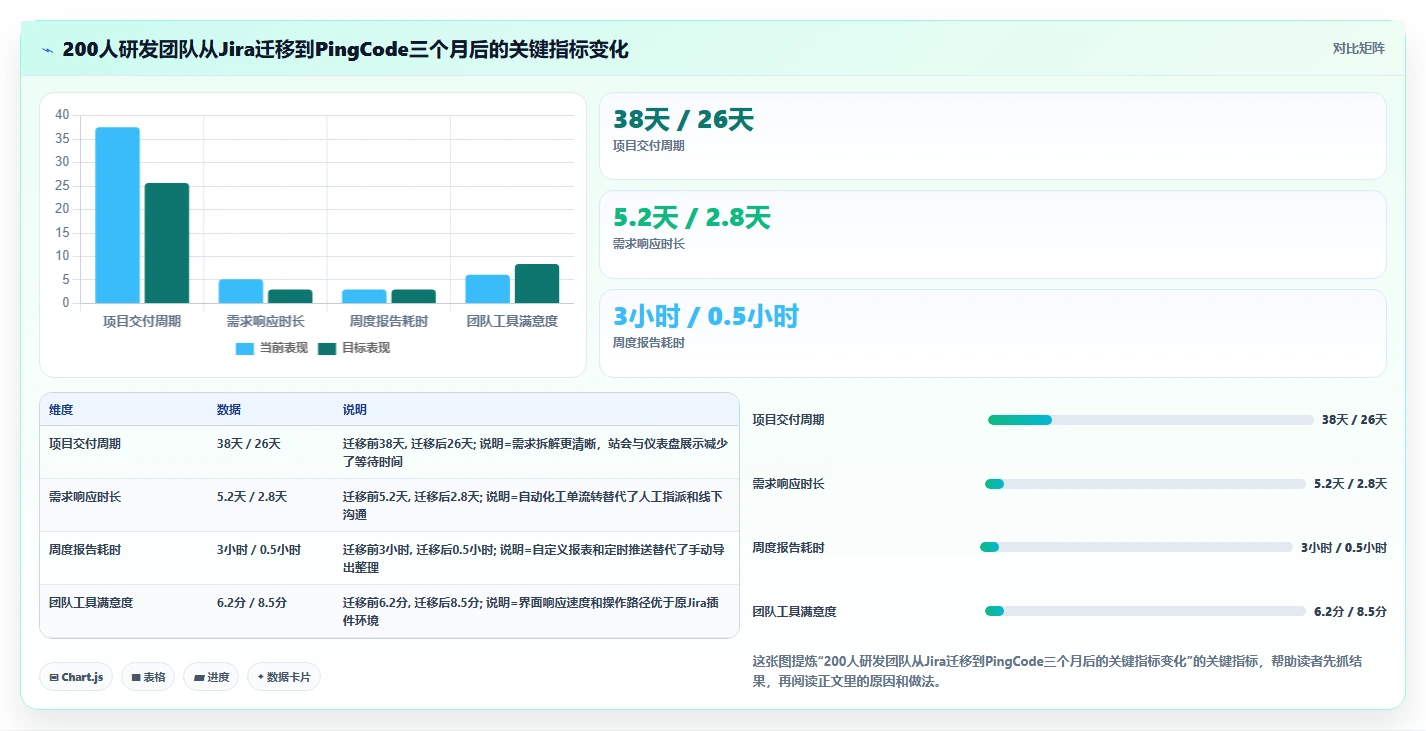
Task: Select the 进度 tag chip
Action: tap(211, 677)
